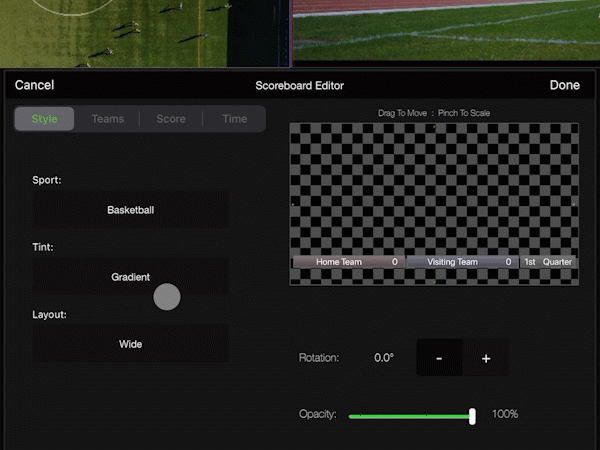This screenshot has height=450, width=600.
Task: Open the Score tab
Action: pos(171,119)
